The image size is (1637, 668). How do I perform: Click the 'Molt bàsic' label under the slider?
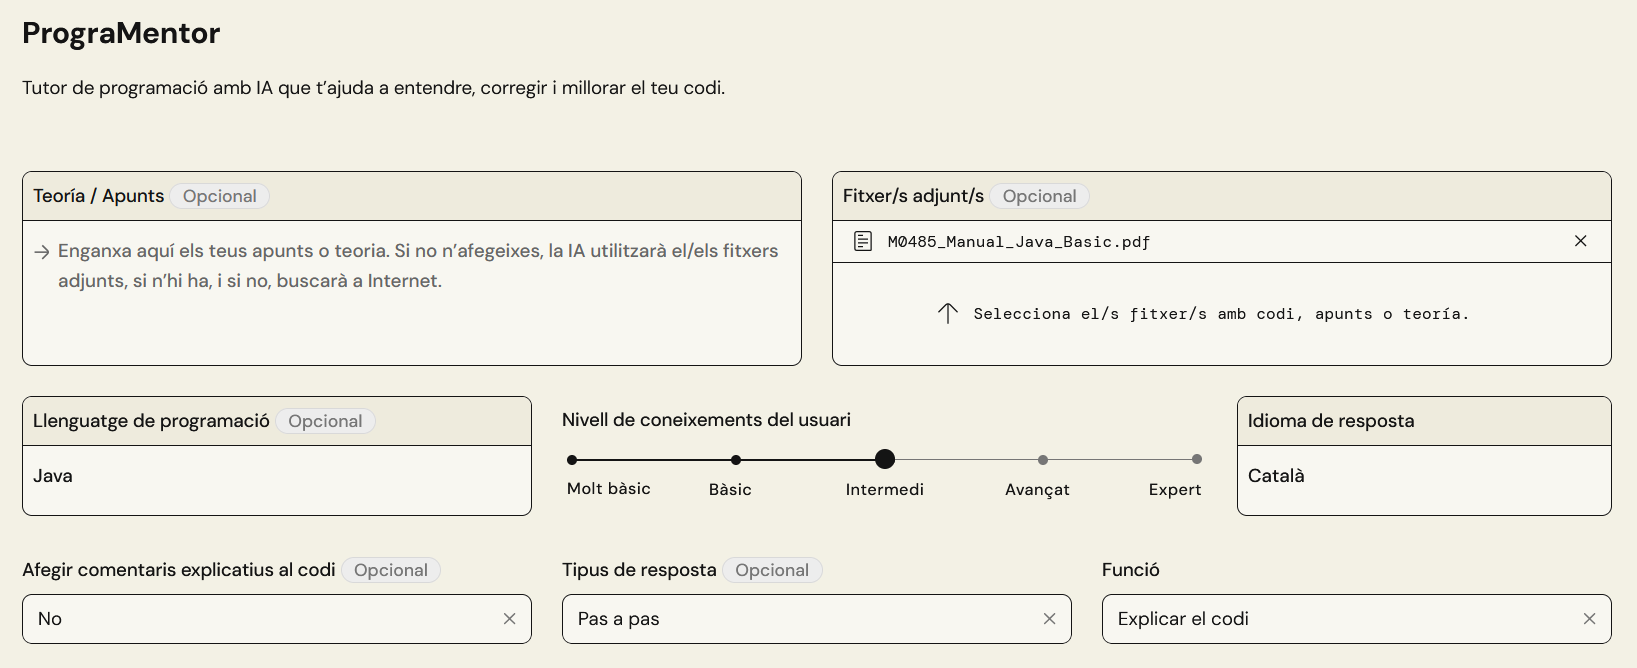(x=609, y=488)
